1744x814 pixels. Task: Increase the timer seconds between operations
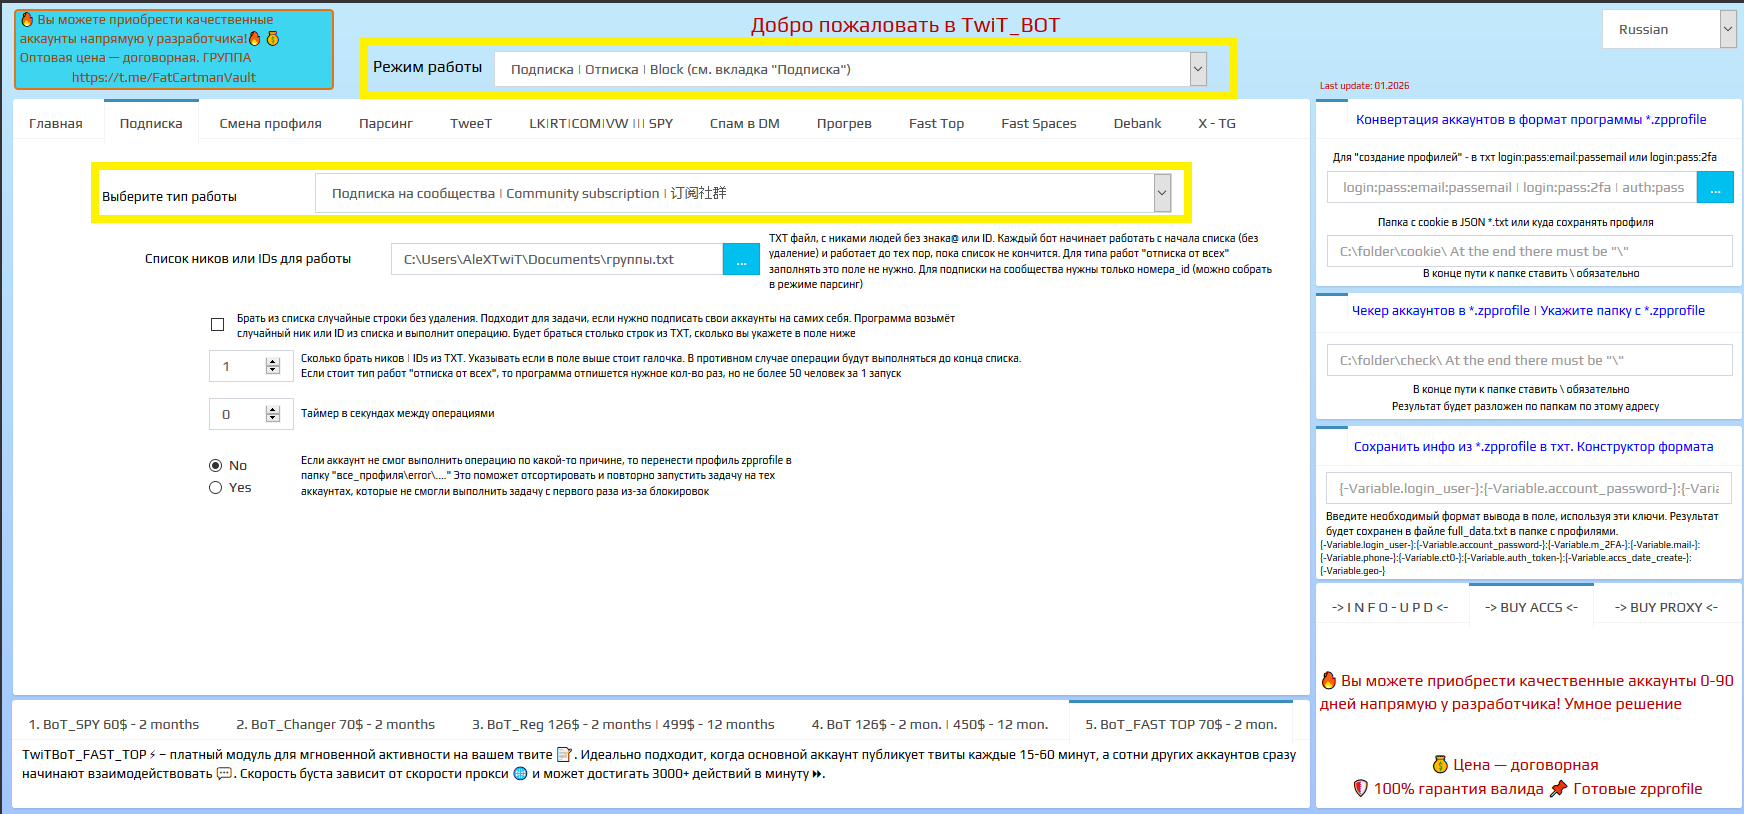point(273,409)
